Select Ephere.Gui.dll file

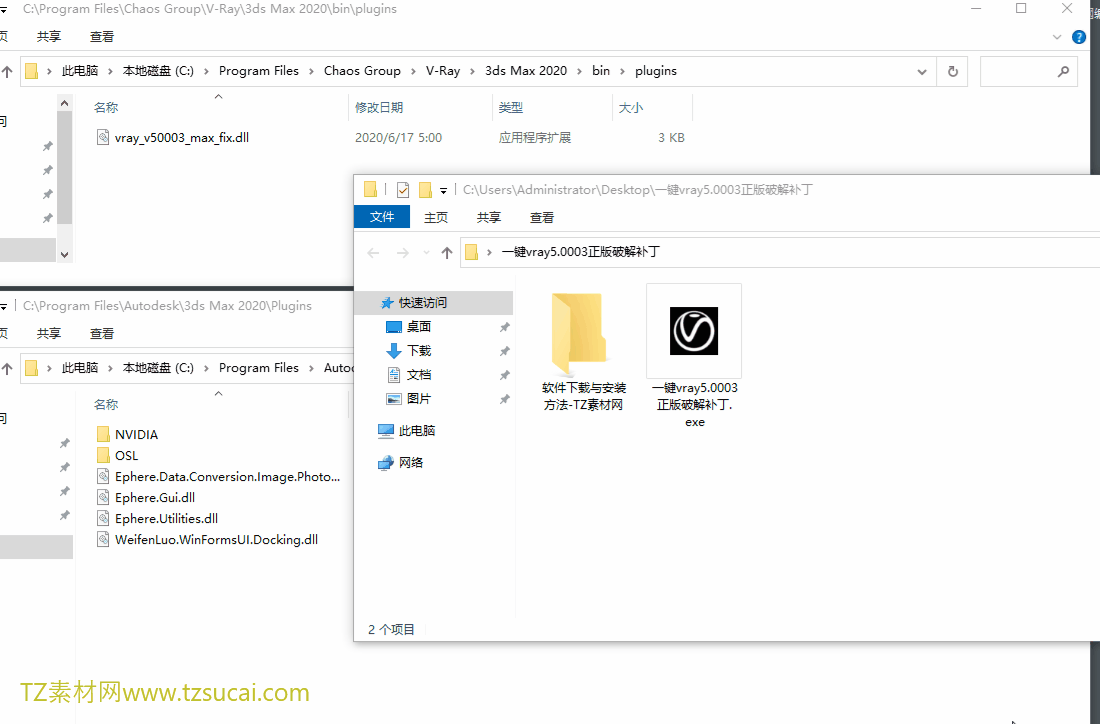[x=155, y=497]
